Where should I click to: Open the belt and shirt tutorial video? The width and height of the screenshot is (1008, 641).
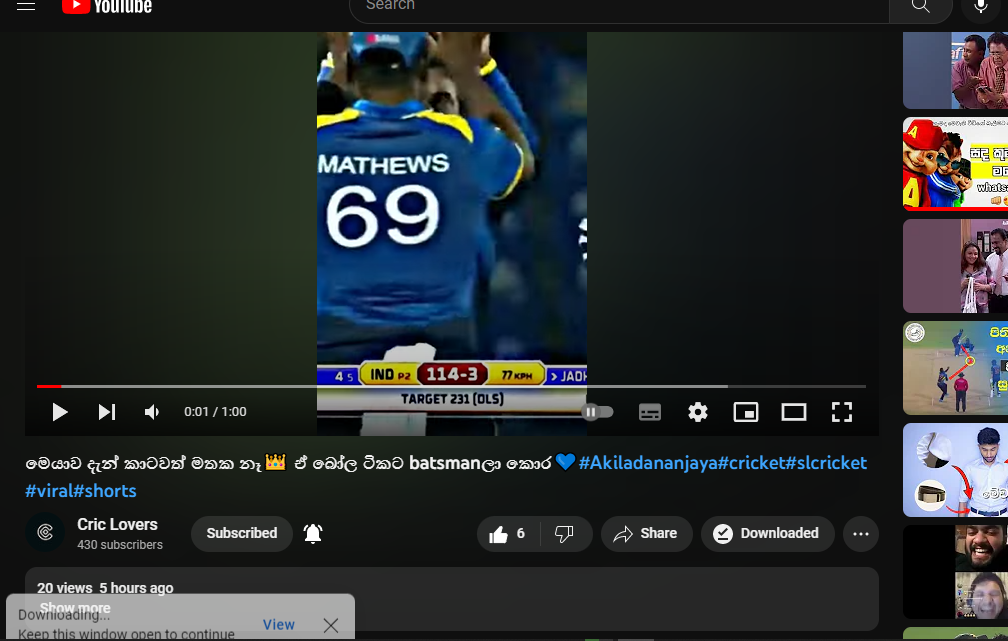955,470
